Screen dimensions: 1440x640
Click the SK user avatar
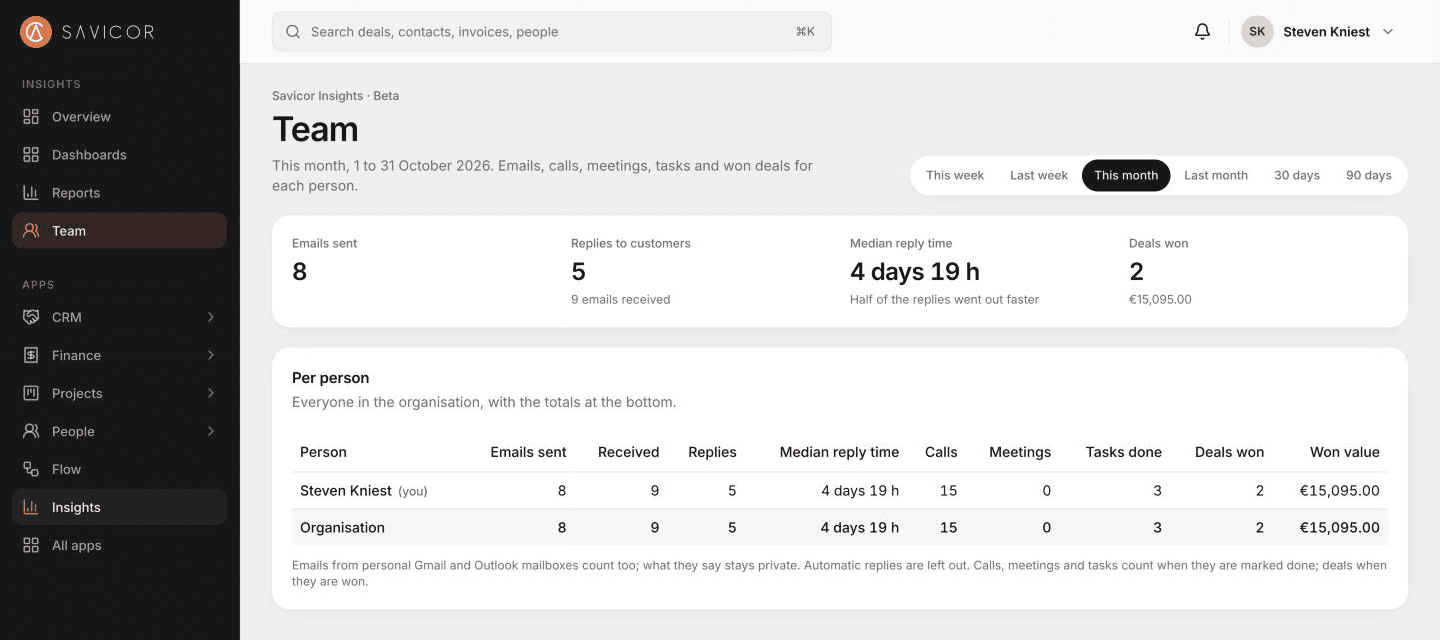click(1257, 32)
